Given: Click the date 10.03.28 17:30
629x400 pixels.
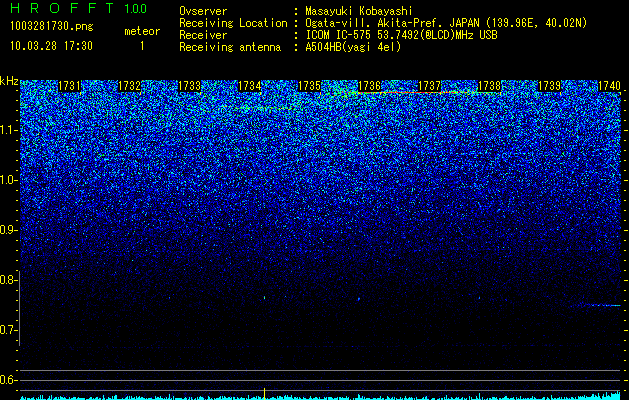Looking at the screenshot, I should (x=52, y=46).
